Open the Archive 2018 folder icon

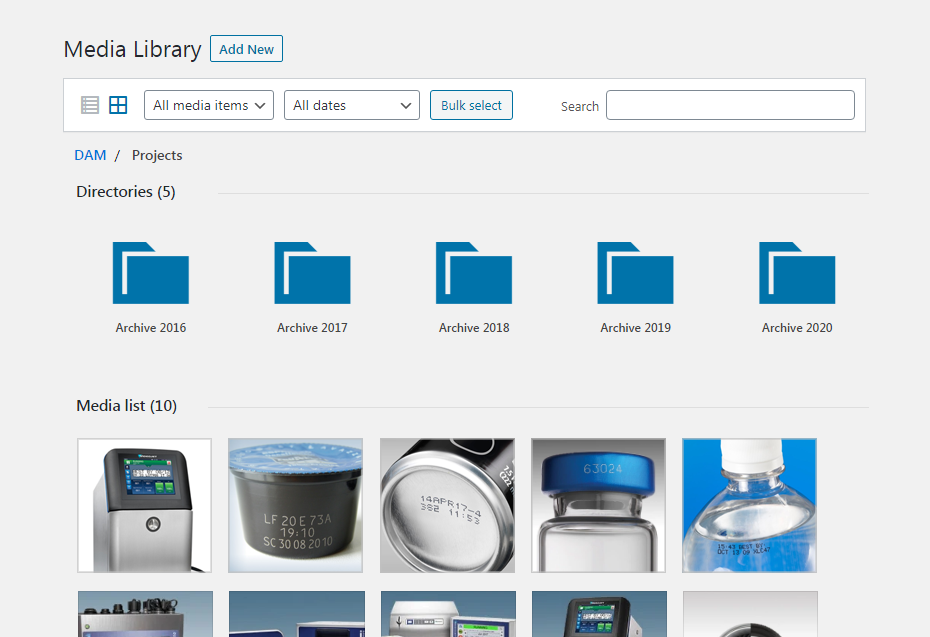point(474,273)
